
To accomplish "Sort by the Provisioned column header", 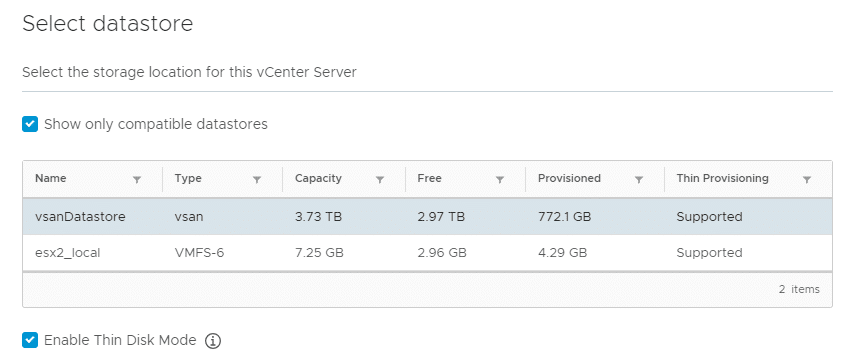I will coord(569,178).
